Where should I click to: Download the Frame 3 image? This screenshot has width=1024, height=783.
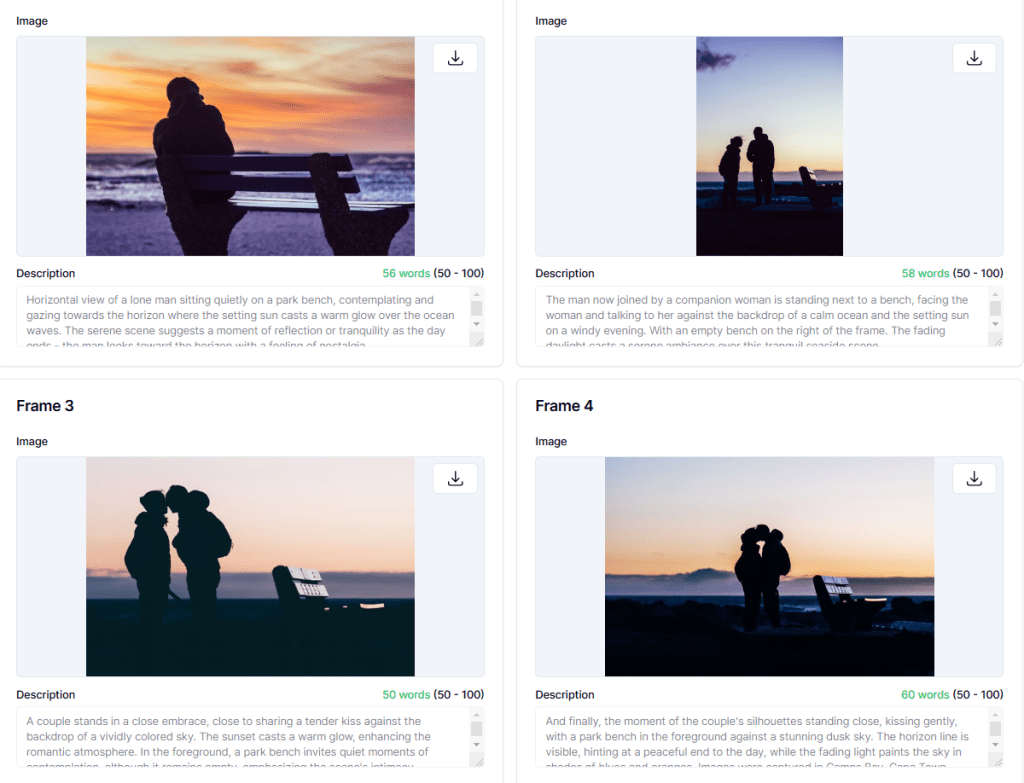point(455,478)
